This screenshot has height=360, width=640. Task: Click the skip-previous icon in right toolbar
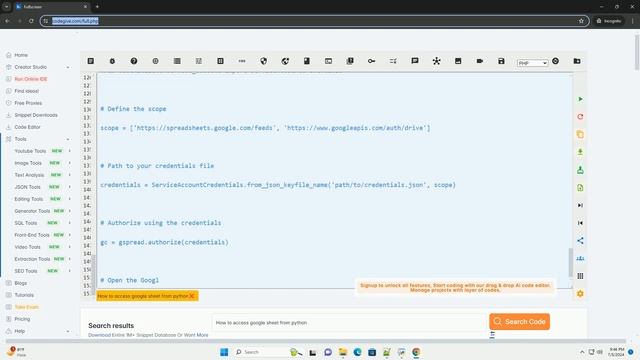(580, 223)
